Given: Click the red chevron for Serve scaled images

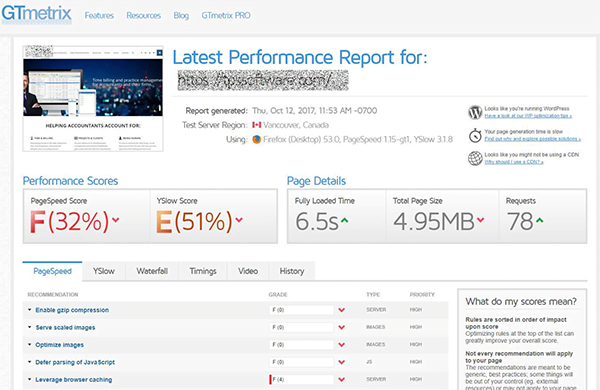Looking at the screenshot, I should 342,327.
